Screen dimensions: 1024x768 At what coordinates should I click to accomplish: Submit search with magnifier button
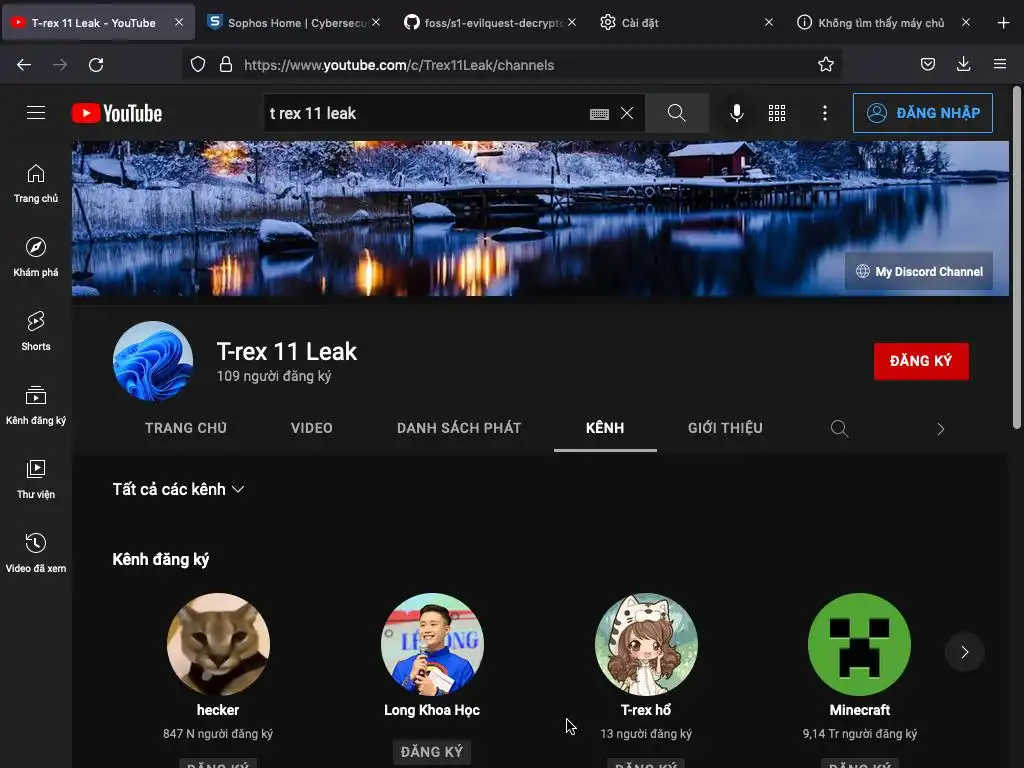point(677,113)
